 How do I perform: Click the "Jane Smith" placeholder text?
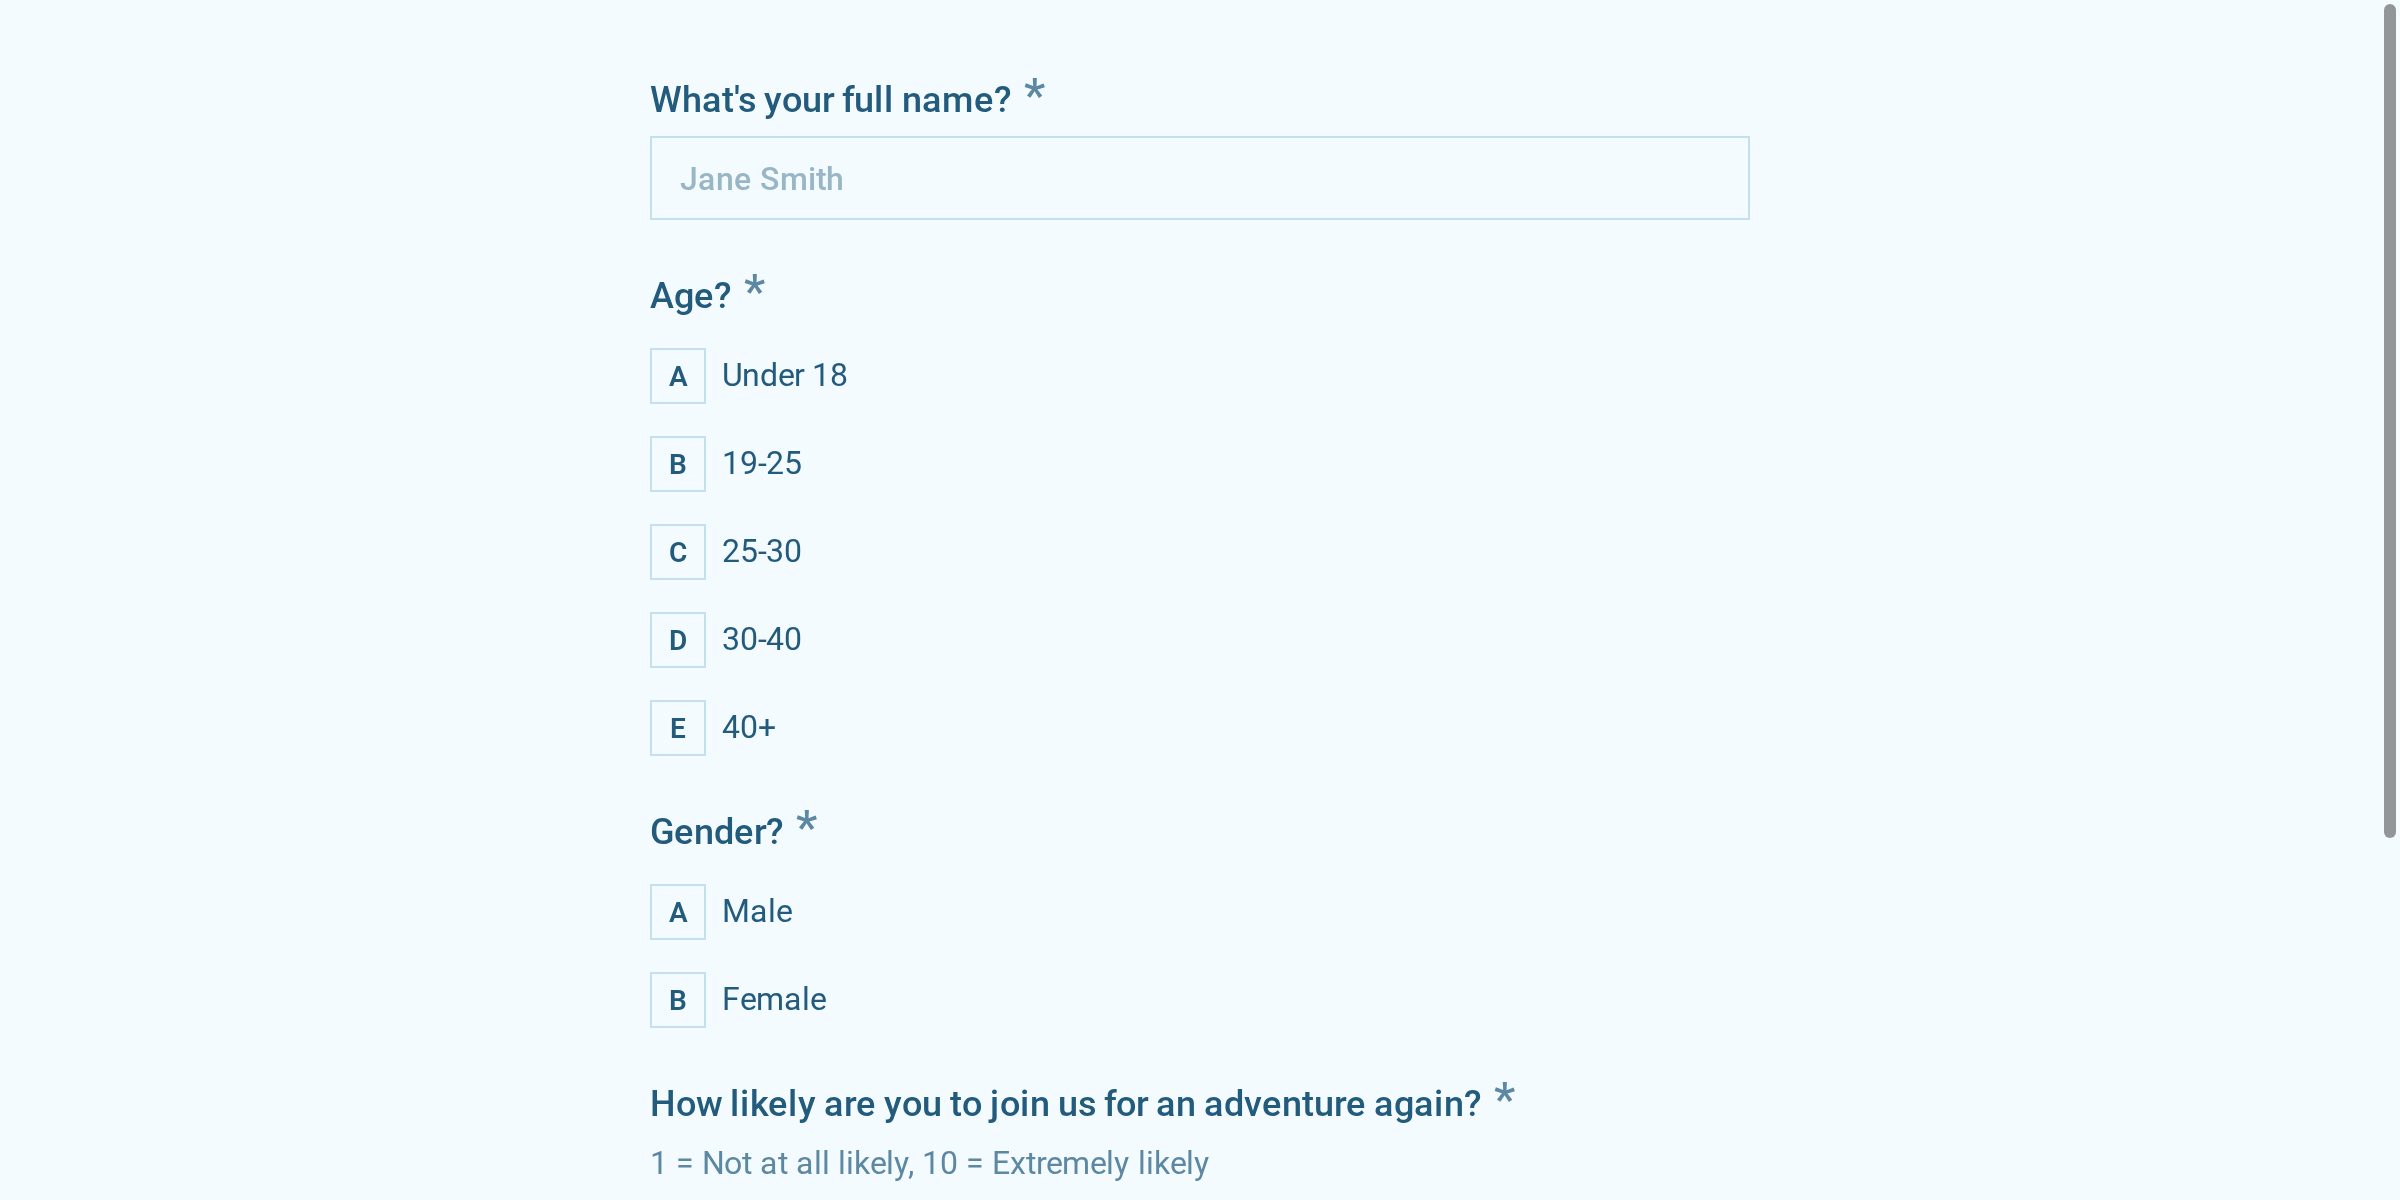[763, 178]
